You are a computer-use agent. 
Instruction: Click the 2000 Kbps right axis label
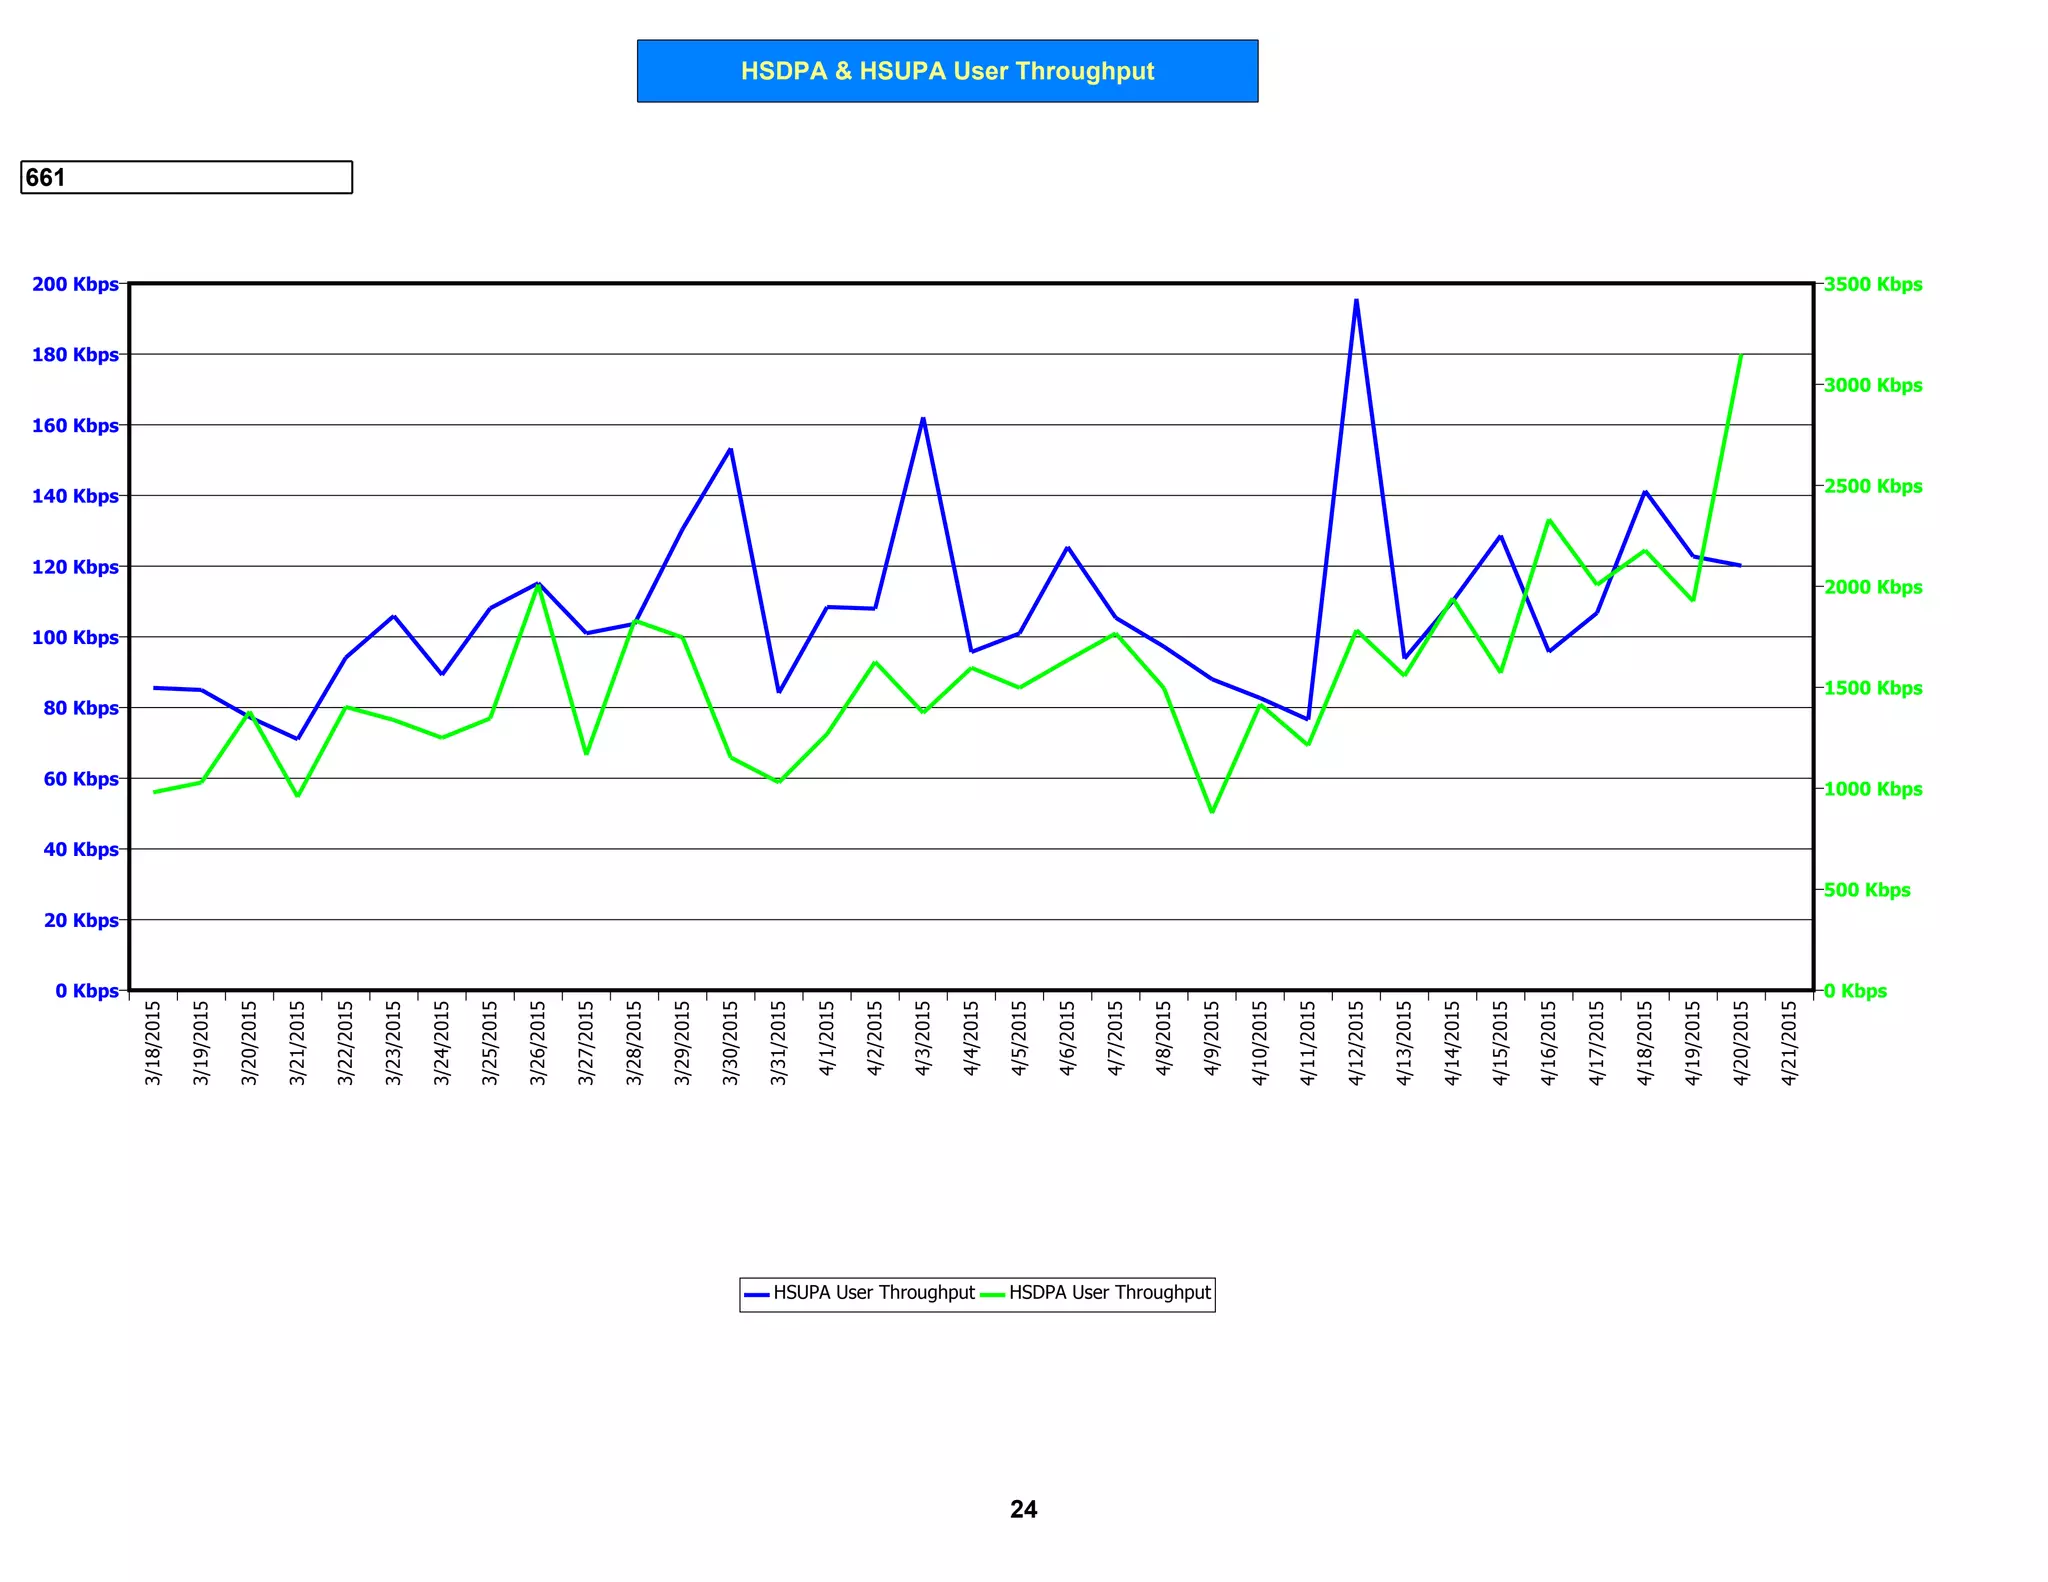pos(1872,587)
